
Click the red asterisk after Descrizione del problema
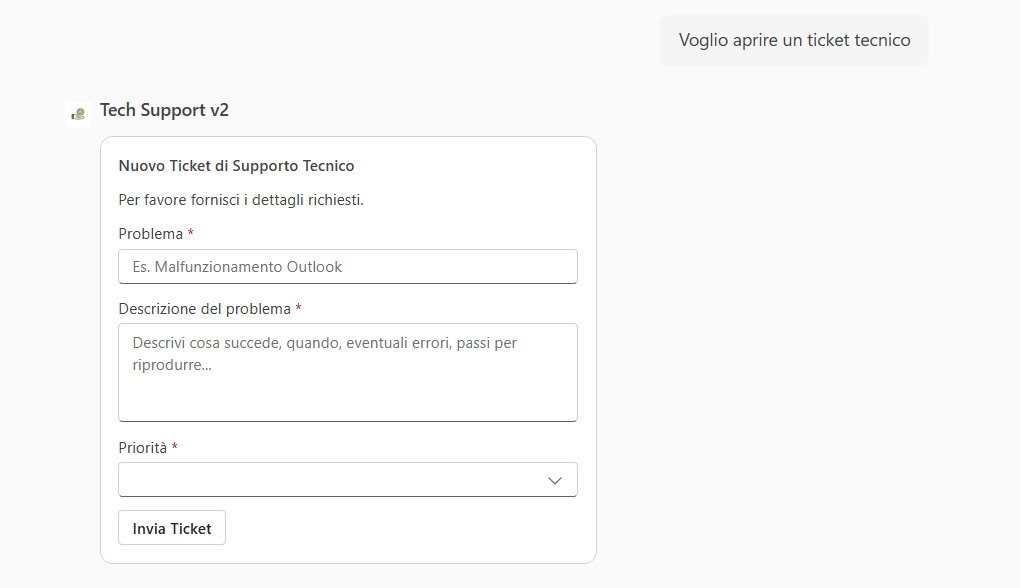tap(298, 308)
